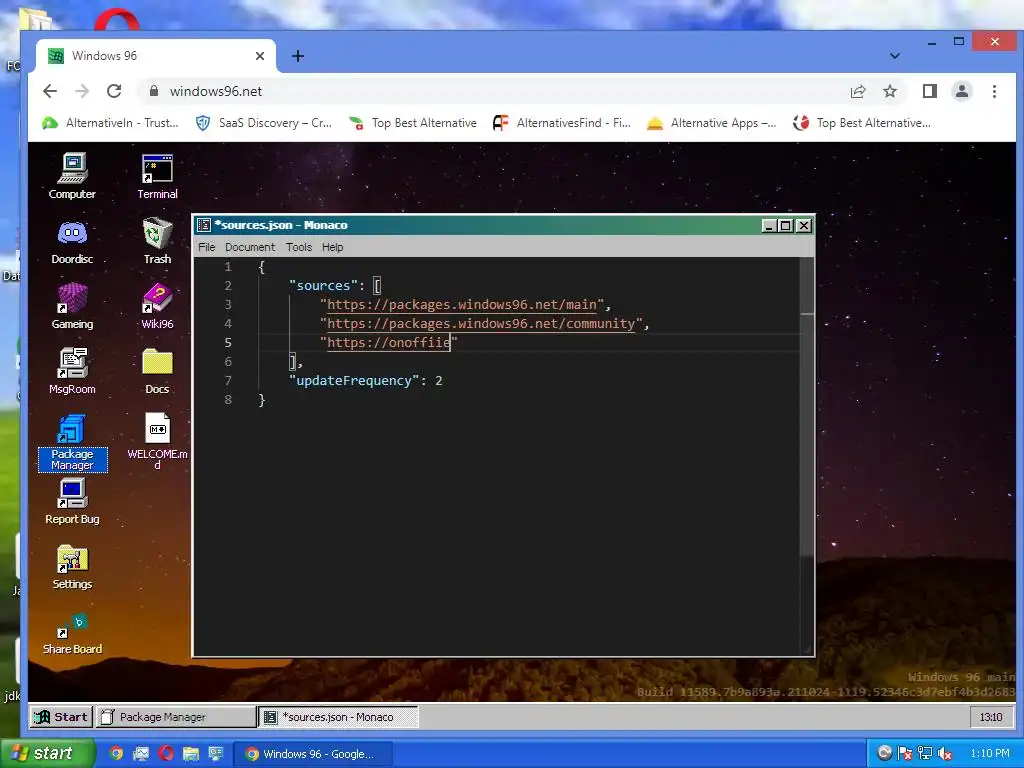Click the "sources" key in the editor
Screen dimensions: 1024x768
pyautogui.click(x=323, y=285)
